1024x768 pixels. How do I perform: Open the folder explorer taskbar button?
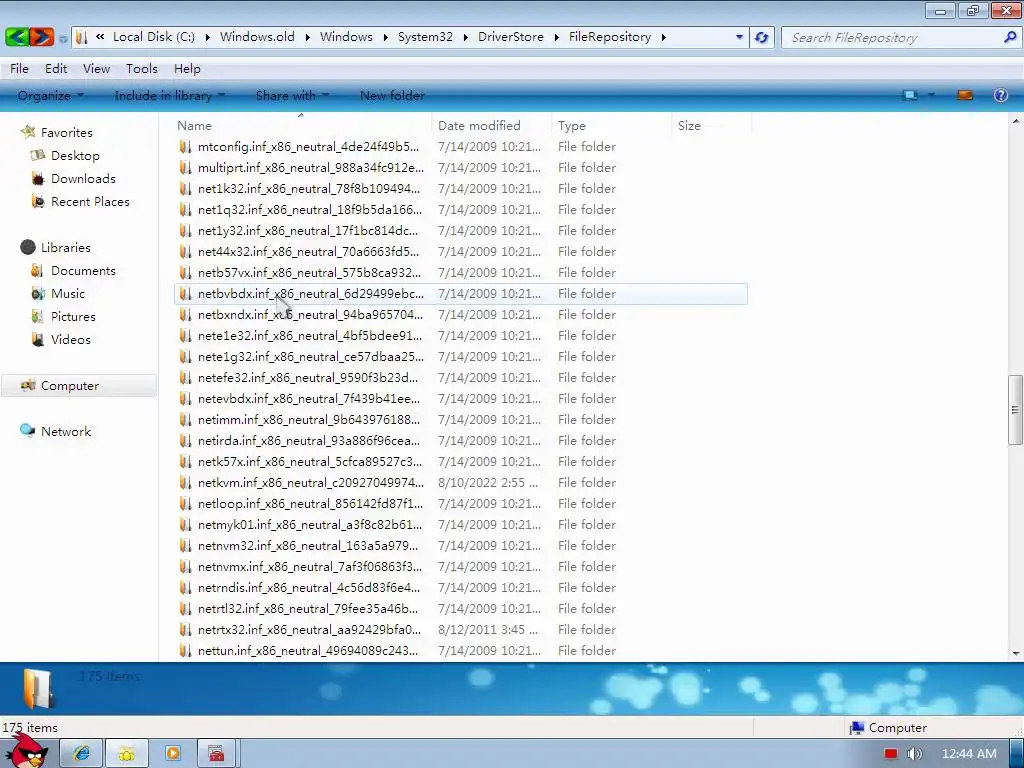tap(127, 754)
